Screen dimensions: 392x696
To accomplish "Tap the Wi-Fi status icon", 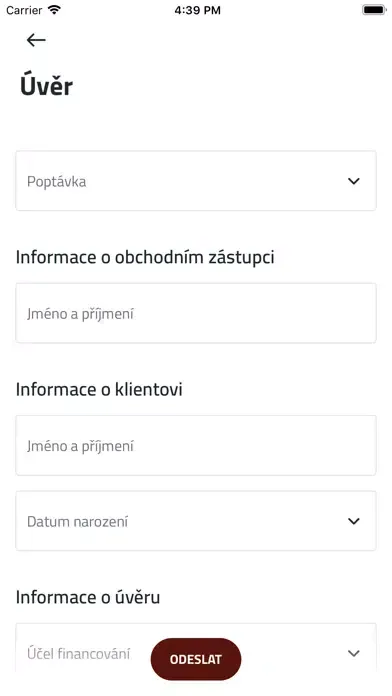I will tap(54, 10).
